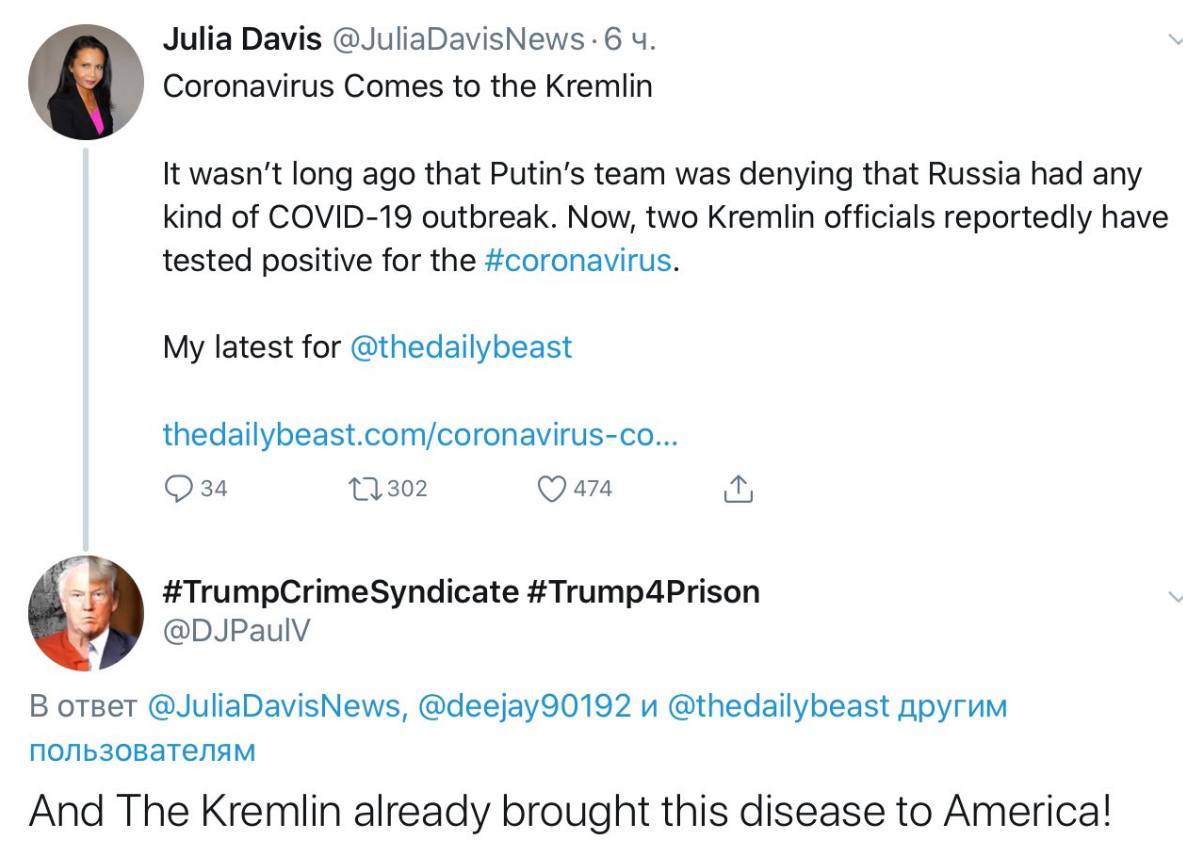Screen dimensions: 1183x846
Task: Click the 6 ч. timestamp
Action: pos(631,39)
